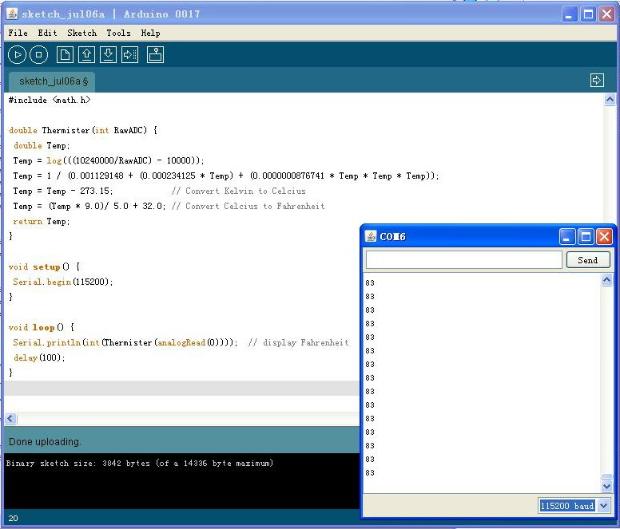Click editor horizontal scroll left arrow
Screen dimensions: 620x529
tap(11, 418)
